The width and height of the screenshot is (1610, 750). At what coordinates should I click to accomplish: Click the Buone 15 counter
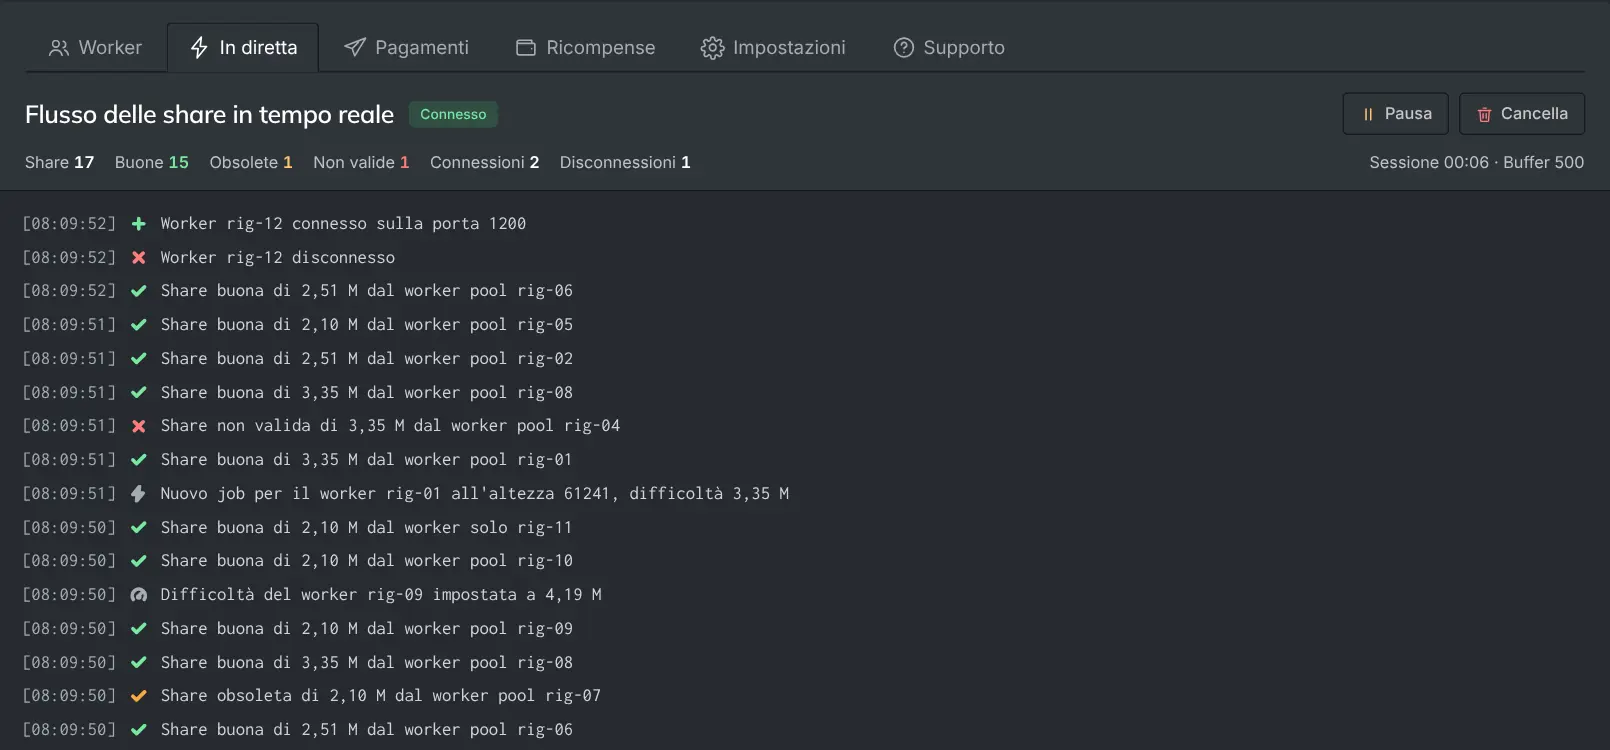(x=152, y=162)
